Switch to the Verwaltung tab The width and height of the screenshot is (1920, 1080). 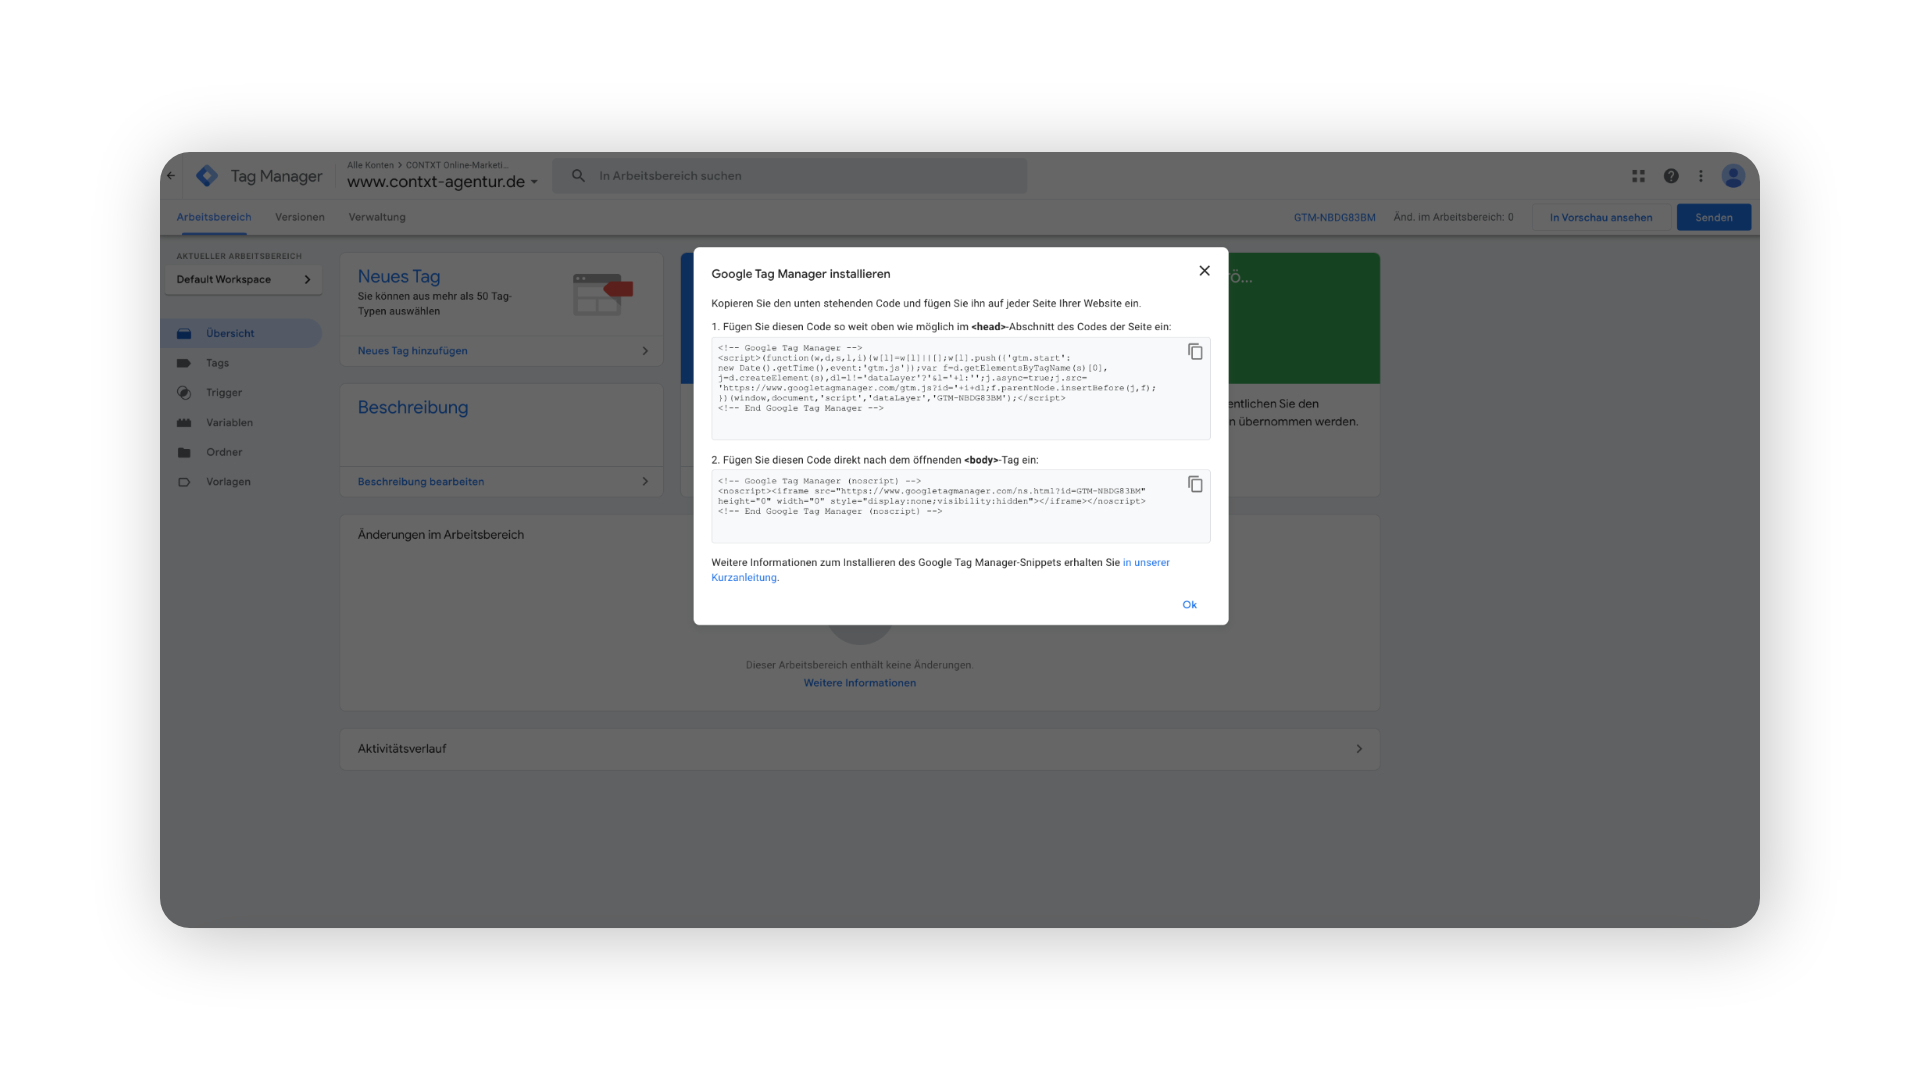pos(377,217)
